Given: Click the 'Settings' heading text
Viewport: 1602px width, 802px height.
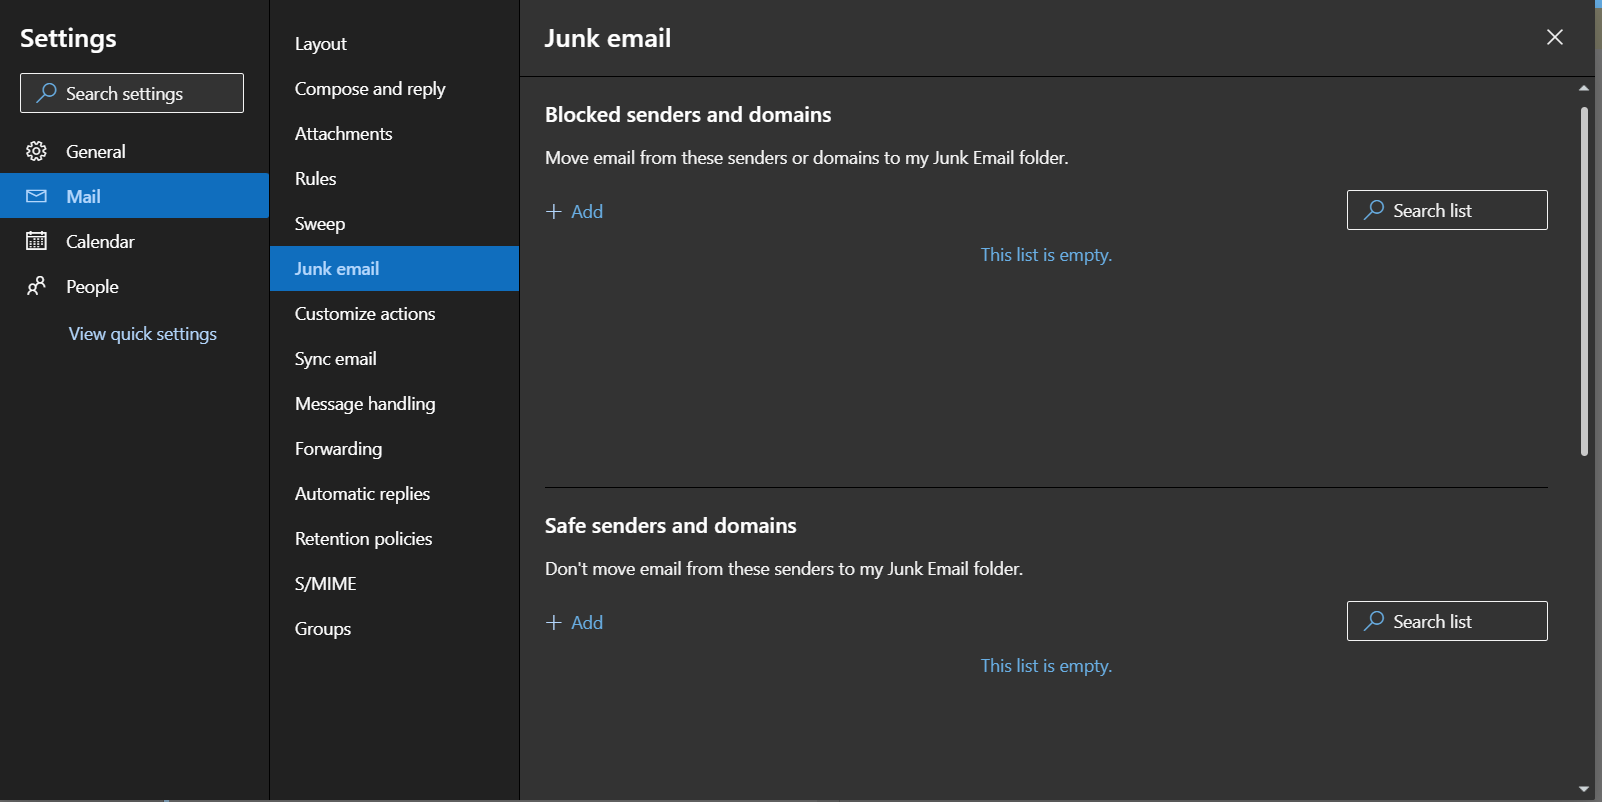Looking at the screenshot, I should click(68, 38).
